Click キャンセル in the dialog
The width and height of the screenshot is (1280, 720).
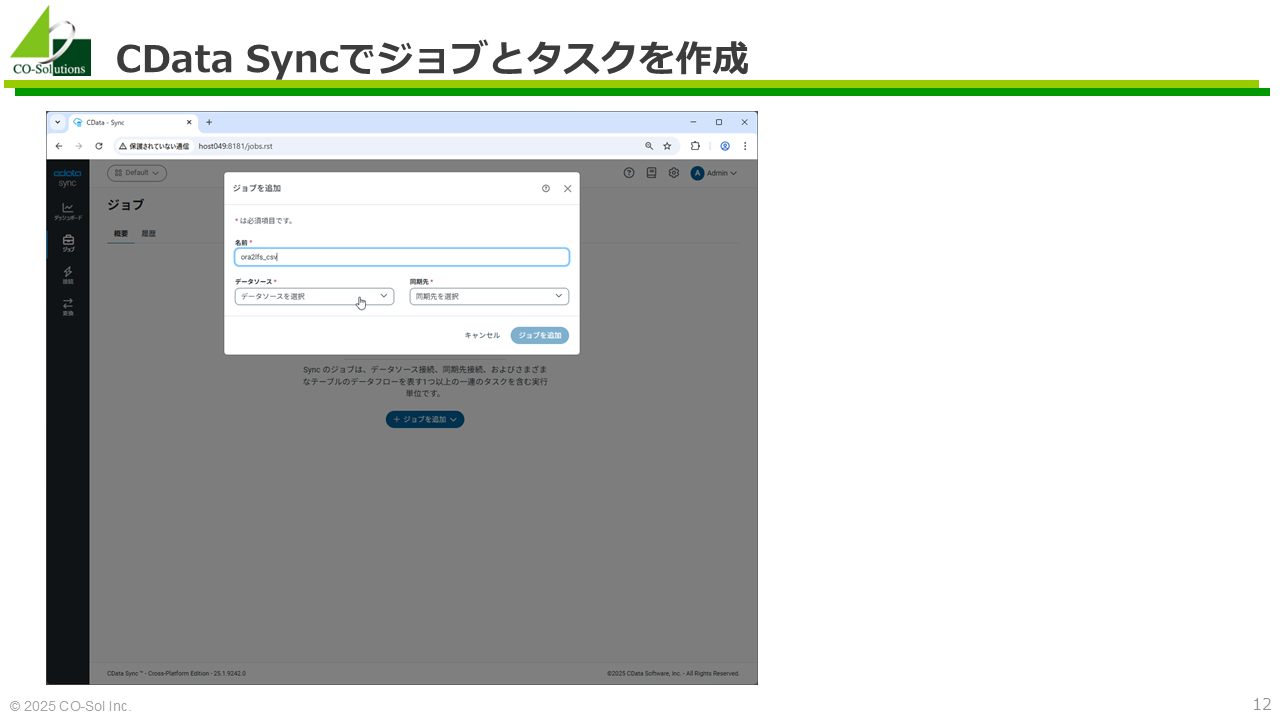click(482, 335)
